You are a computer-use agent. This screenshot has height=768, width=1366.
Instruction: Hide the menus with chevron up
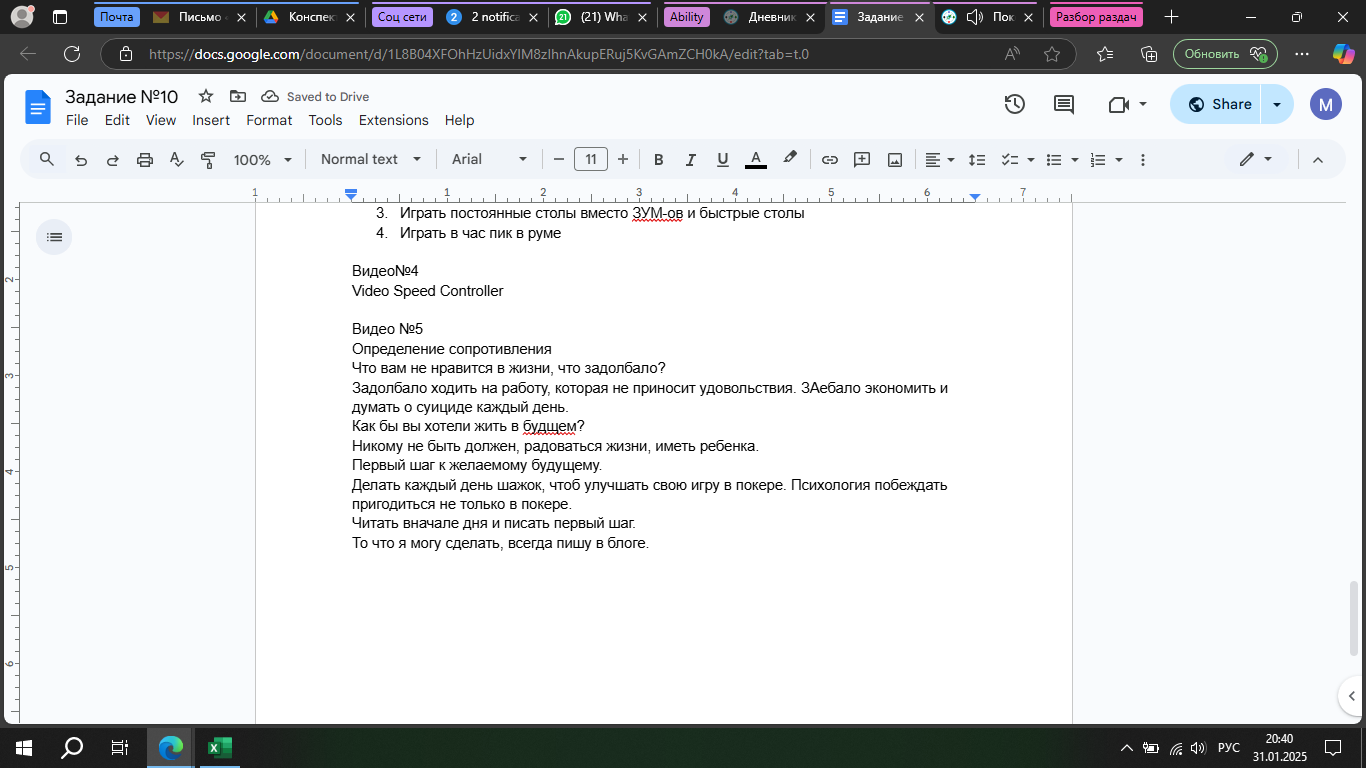tap(1318, 159)
